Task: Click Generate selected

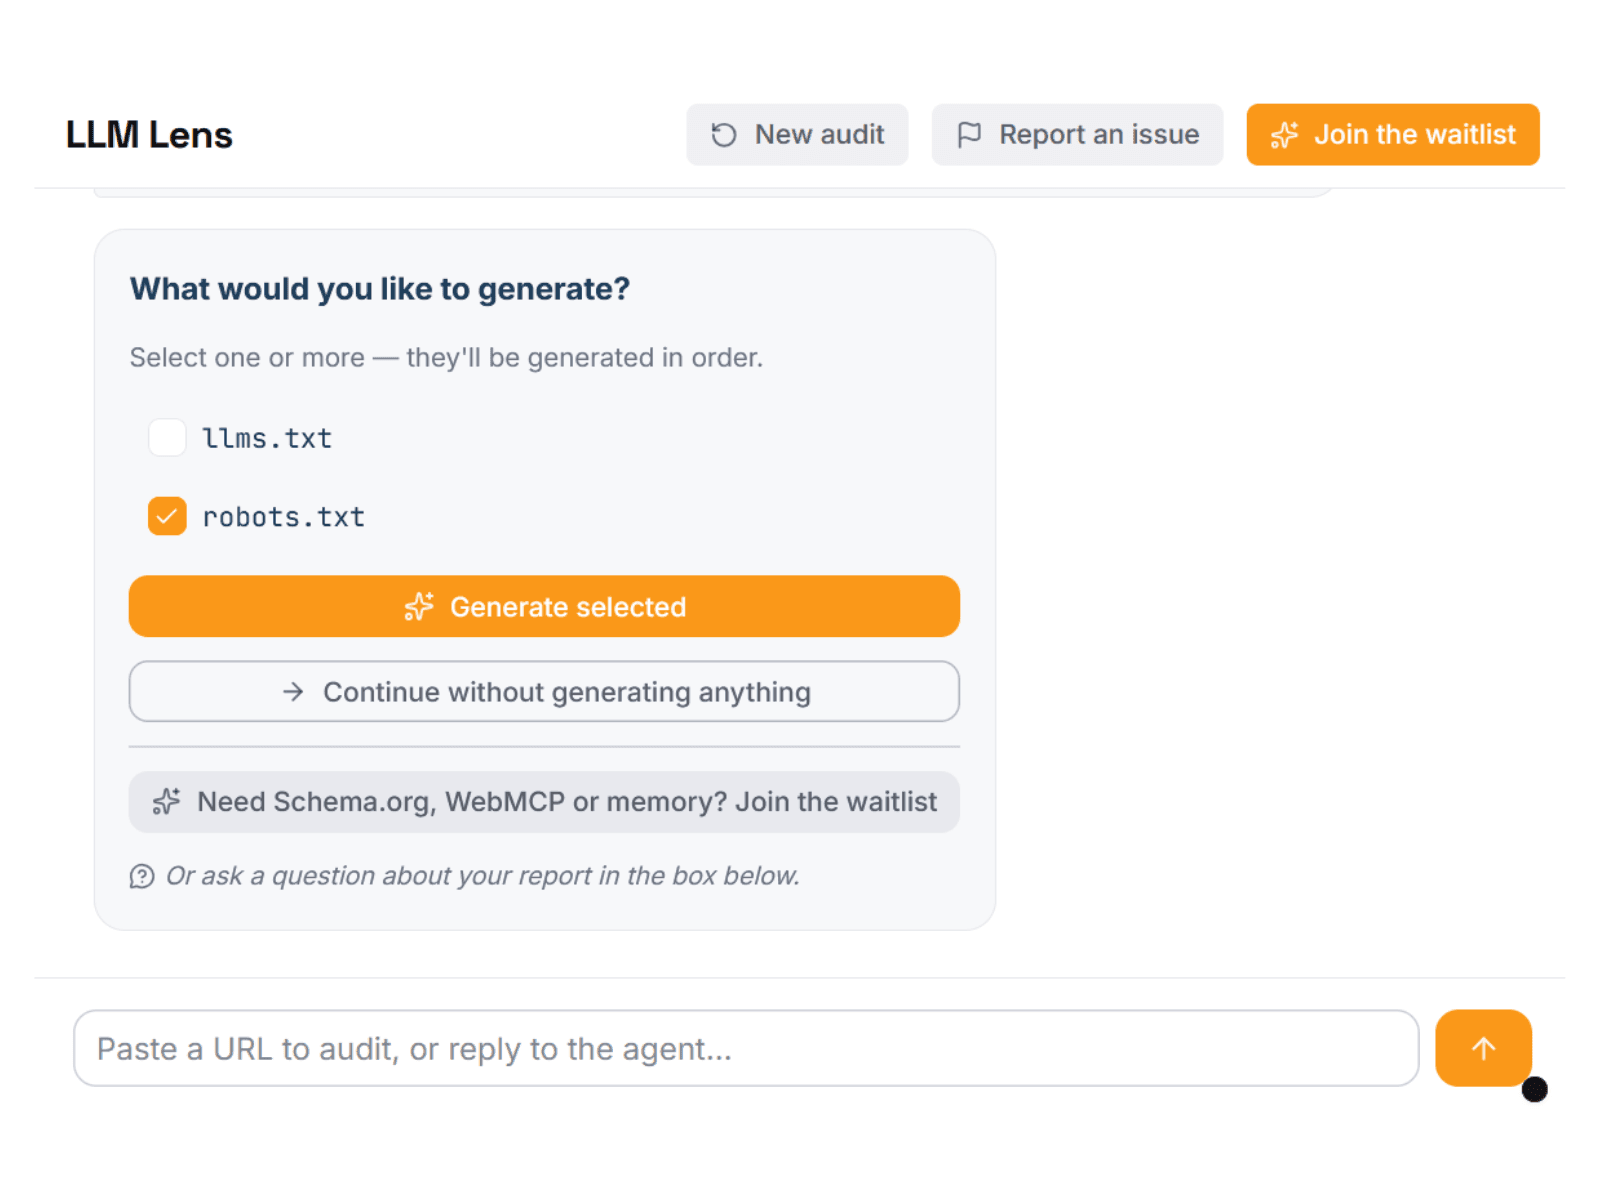Action: (x=544, y=607)
